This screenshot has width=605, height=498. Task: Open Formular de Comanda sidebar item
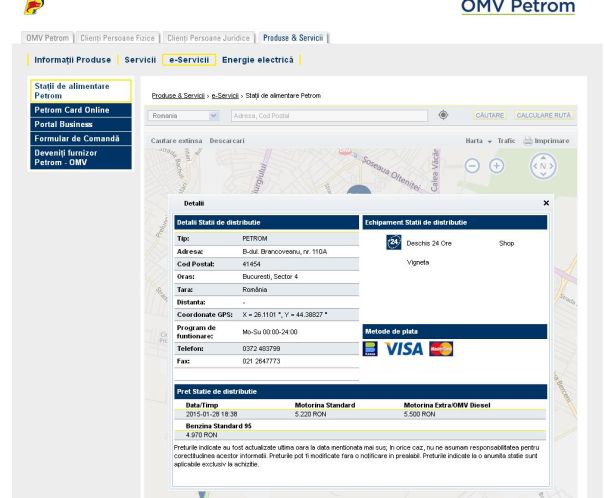pyautogui.click(x=81, y=138)
